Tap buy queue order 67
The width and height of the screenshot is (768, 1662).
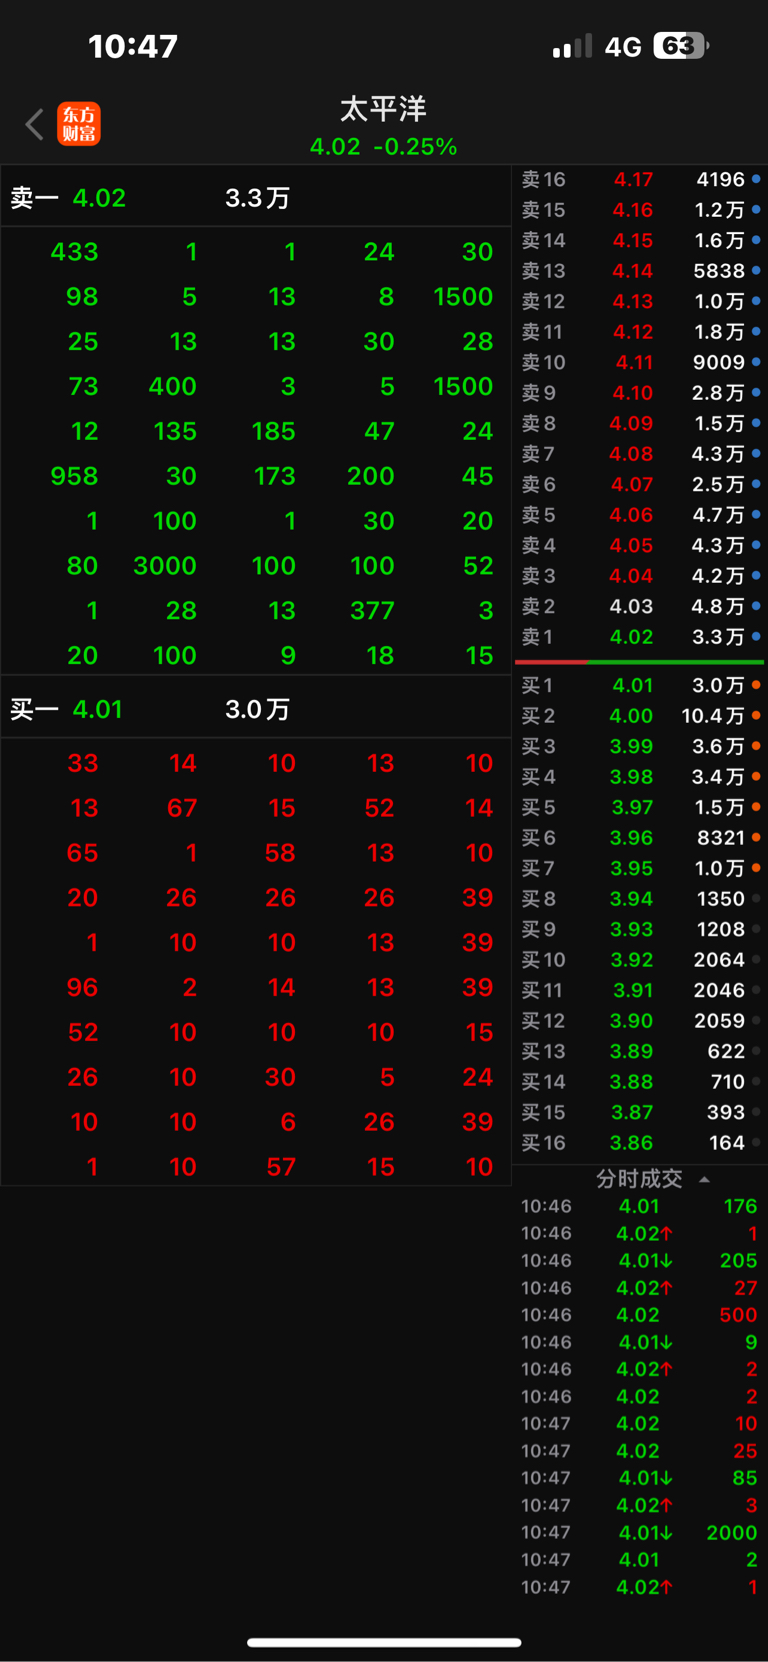point(182,808)
